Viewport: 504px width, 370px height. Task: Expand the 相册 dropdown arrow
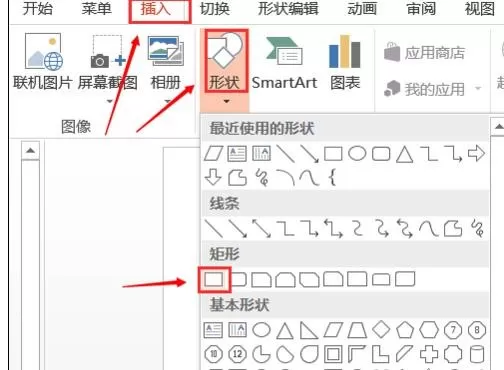tap(167, 101)
